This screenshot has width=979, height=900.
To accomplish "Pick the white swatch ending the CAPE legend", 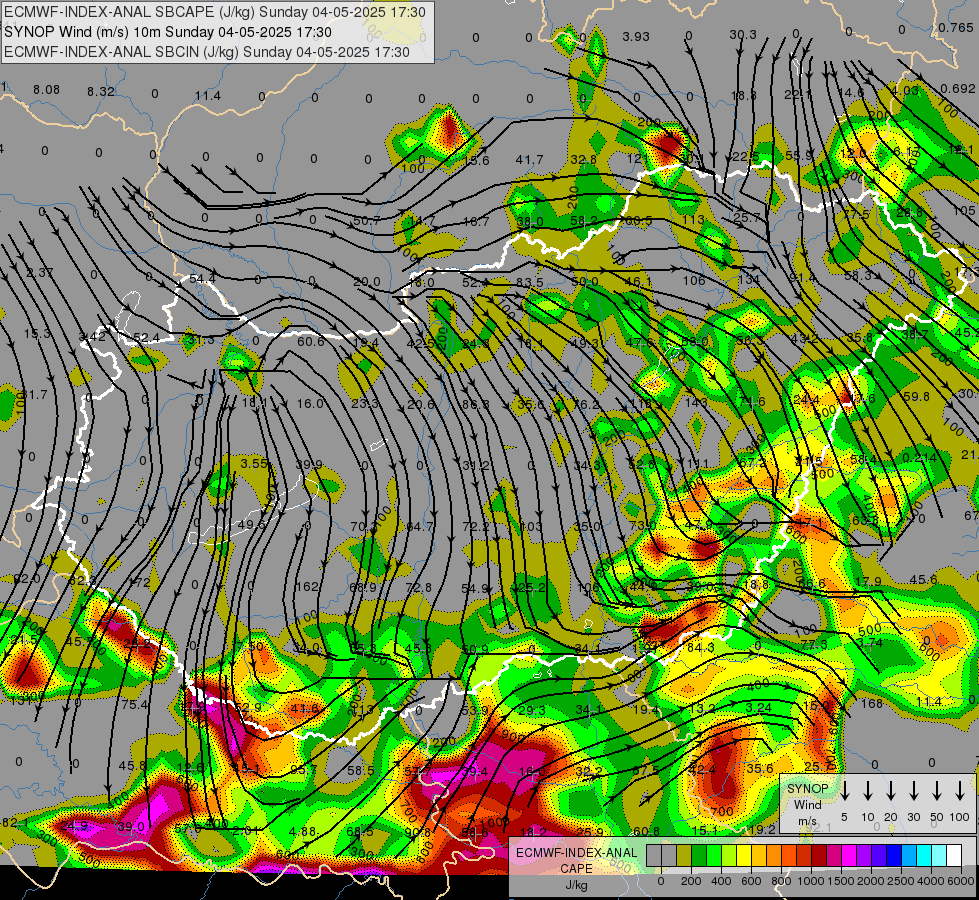I will pyautogui.click(x=953, y=856).
